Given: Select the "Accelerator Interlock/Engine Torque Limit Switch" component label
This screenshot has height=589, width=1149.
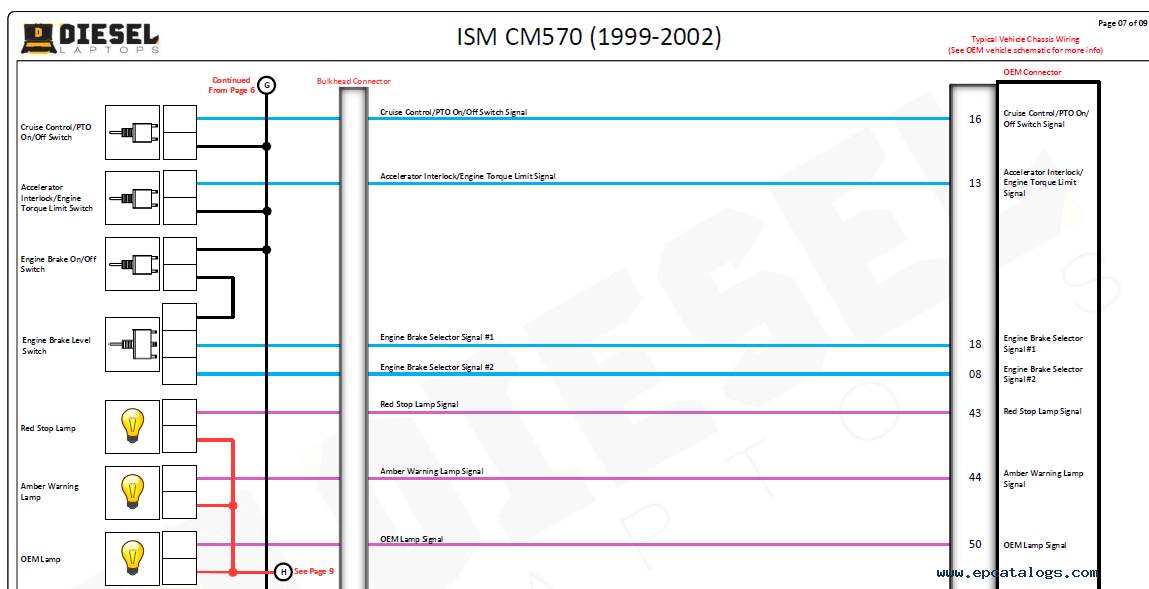Looking at the screenshot, I should (x=57, y=198).
